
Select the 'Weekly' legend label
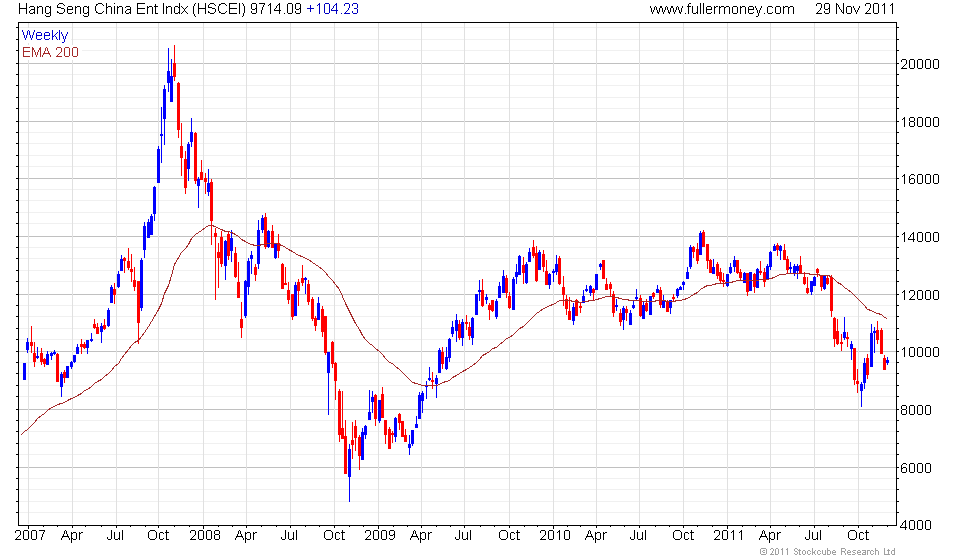point(45,36)
